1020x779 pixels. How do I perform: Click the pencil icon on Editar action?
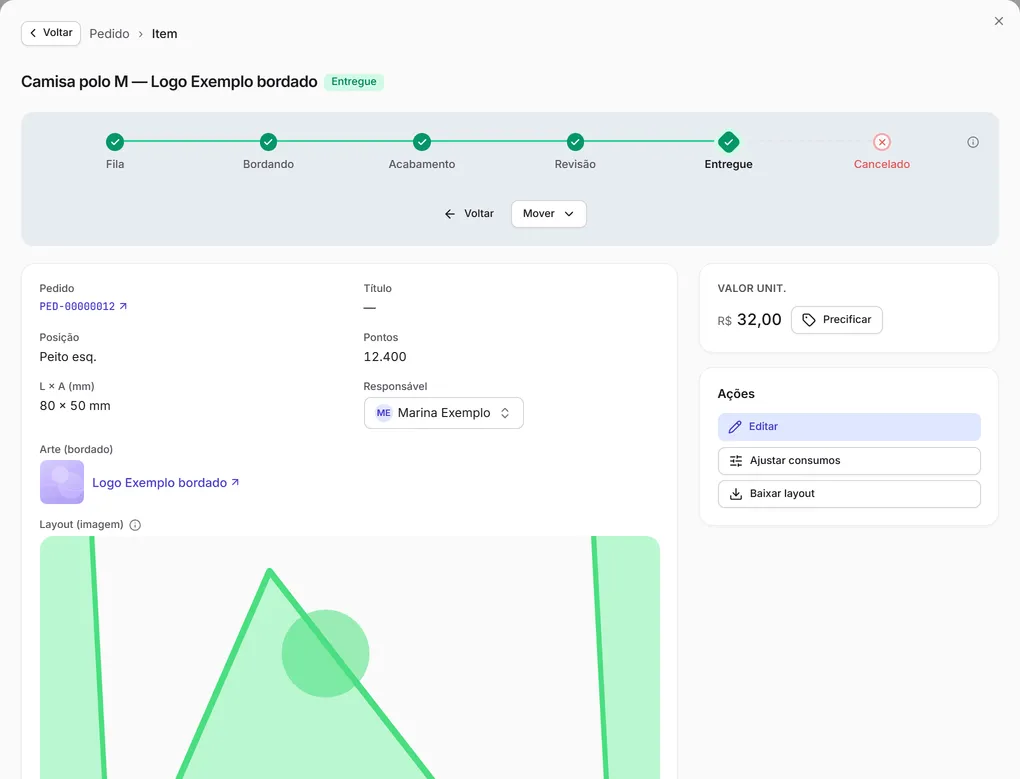click(735, 427)
